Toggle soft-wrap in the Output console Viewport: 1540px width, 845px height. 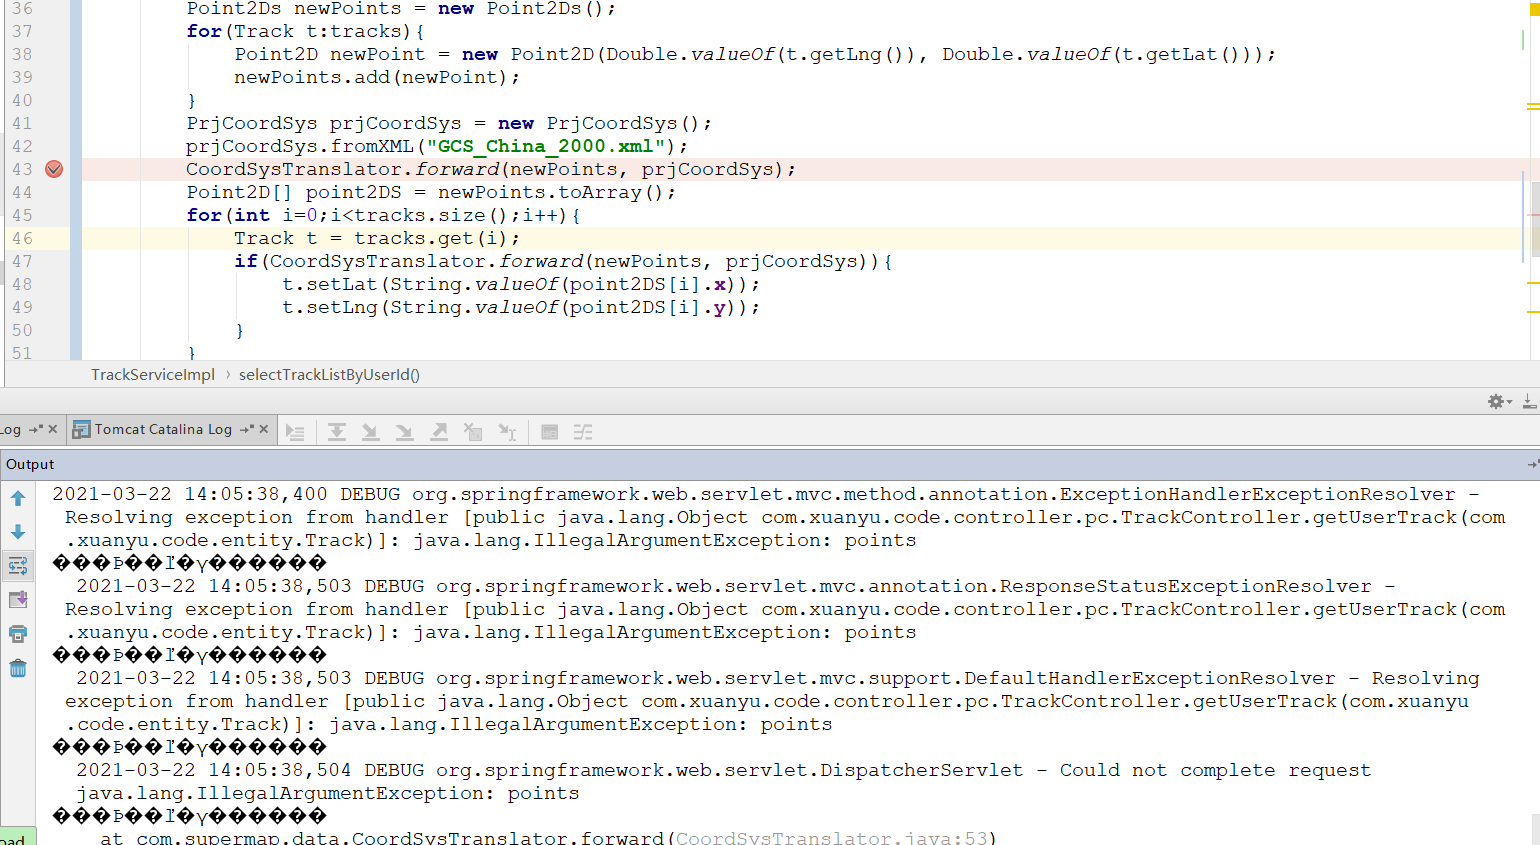click(18, 566)
